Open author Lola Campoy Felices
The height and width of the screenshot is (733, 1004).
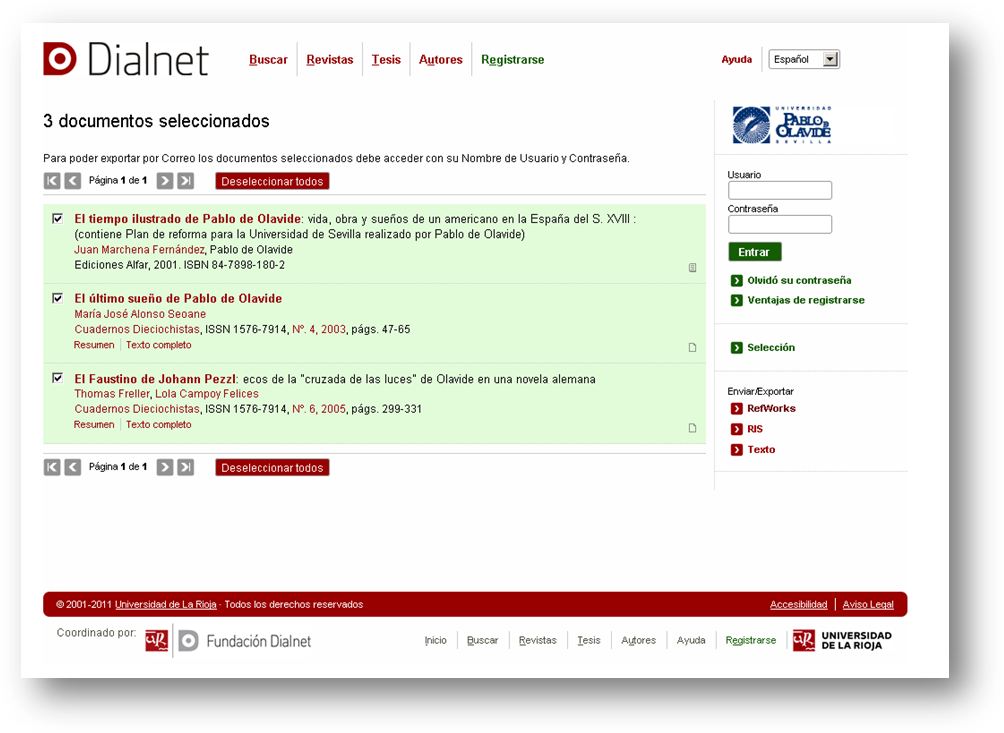207,394
